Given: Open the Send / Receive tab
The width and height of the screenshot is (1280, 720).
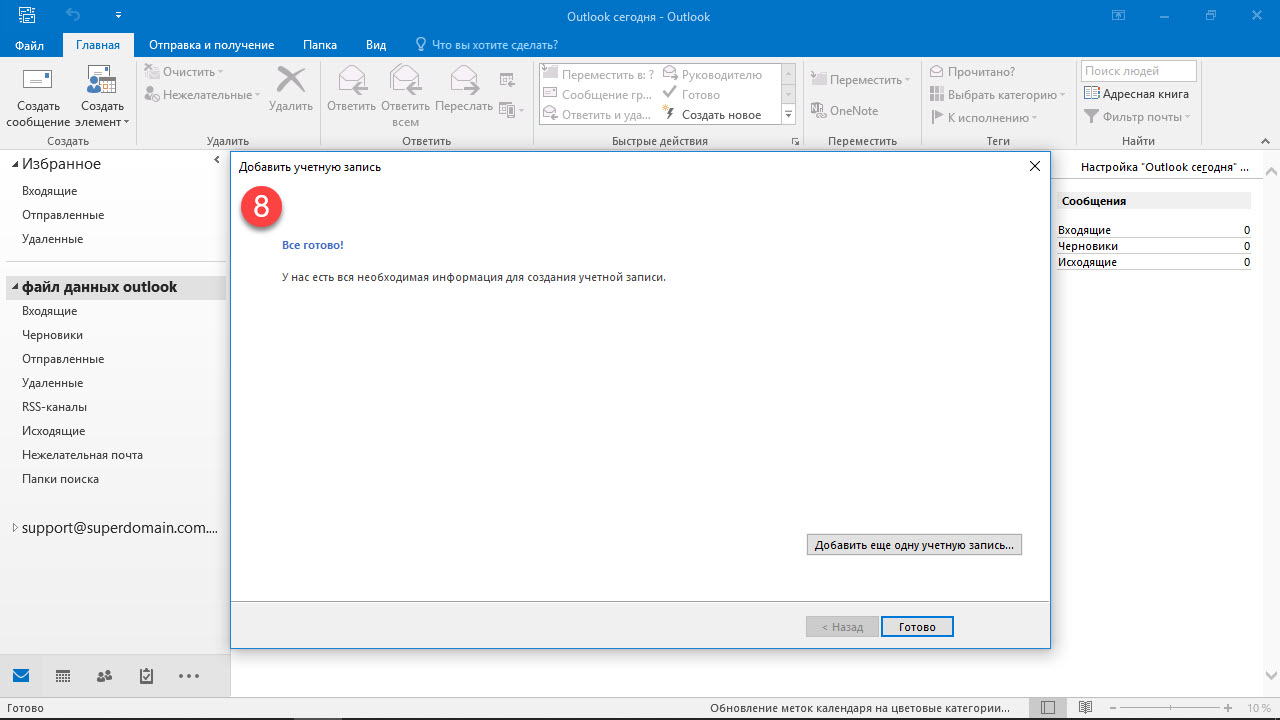Looking at the screenshot, I should (211, 45).
